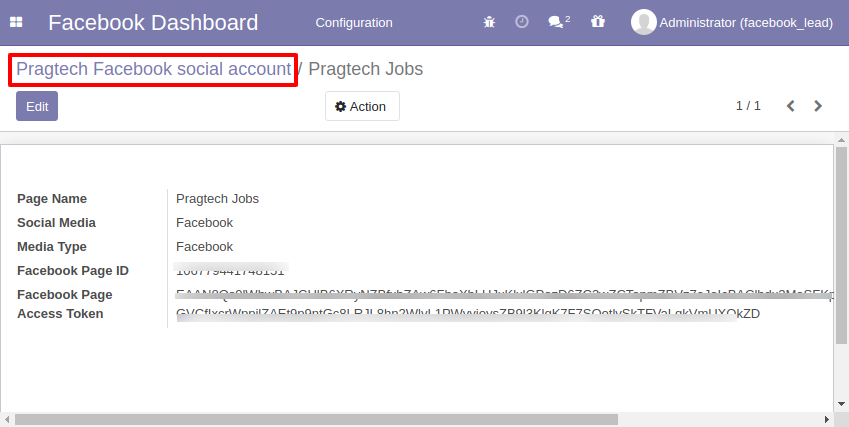Click the Administrator avatar picture
The width and height of the screenshot is (849, 427).
[644, 22]
